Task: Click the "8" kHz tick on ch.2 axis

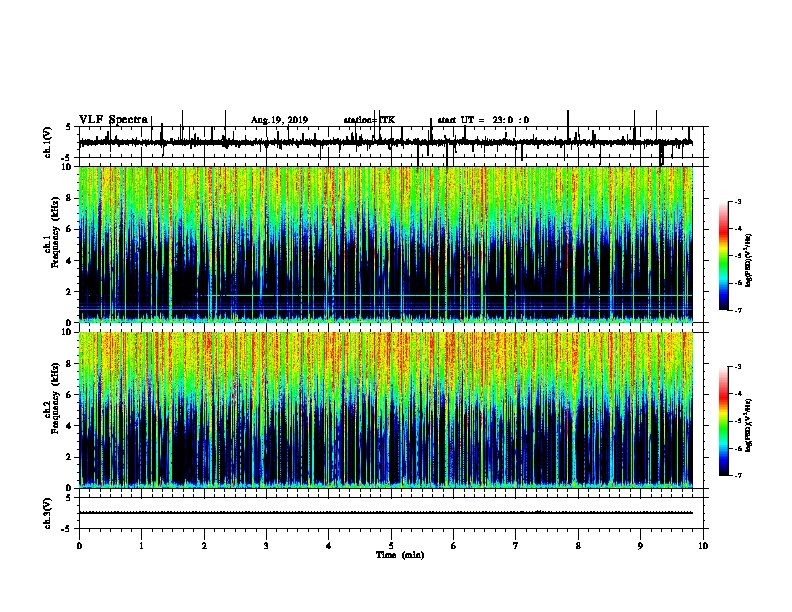Action: (x=70, y=364)
